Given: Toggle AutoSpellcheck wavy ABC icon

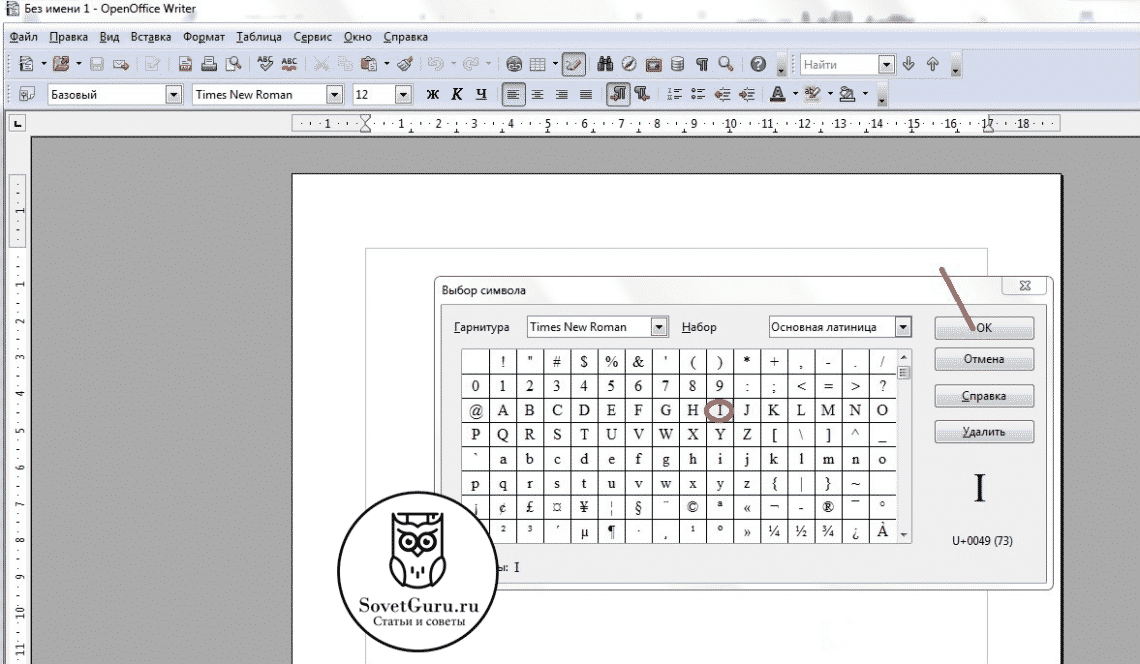Looking at the screenshot, I should click(x=289, y=64).
